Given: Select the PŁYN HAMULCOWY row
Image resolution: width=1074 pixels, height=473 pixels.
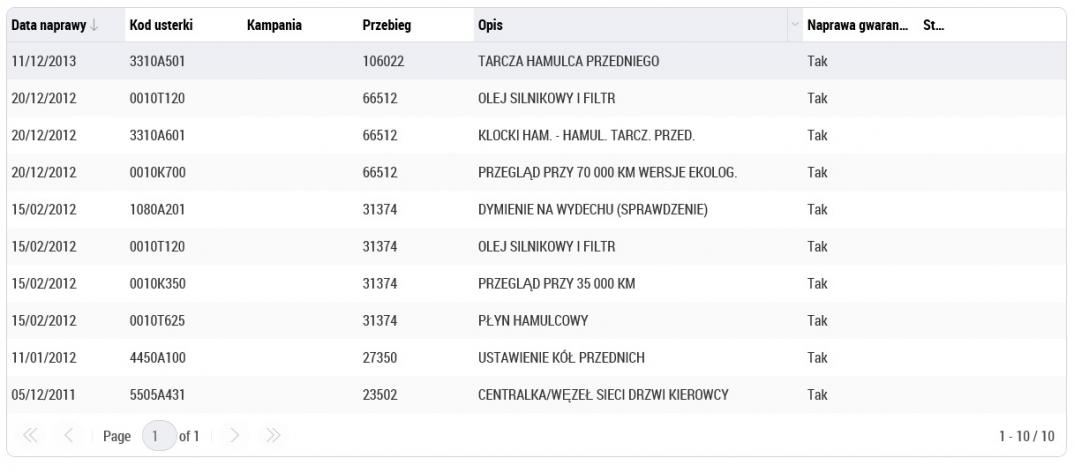Looking at the screenshot, I should coord(536,320).
